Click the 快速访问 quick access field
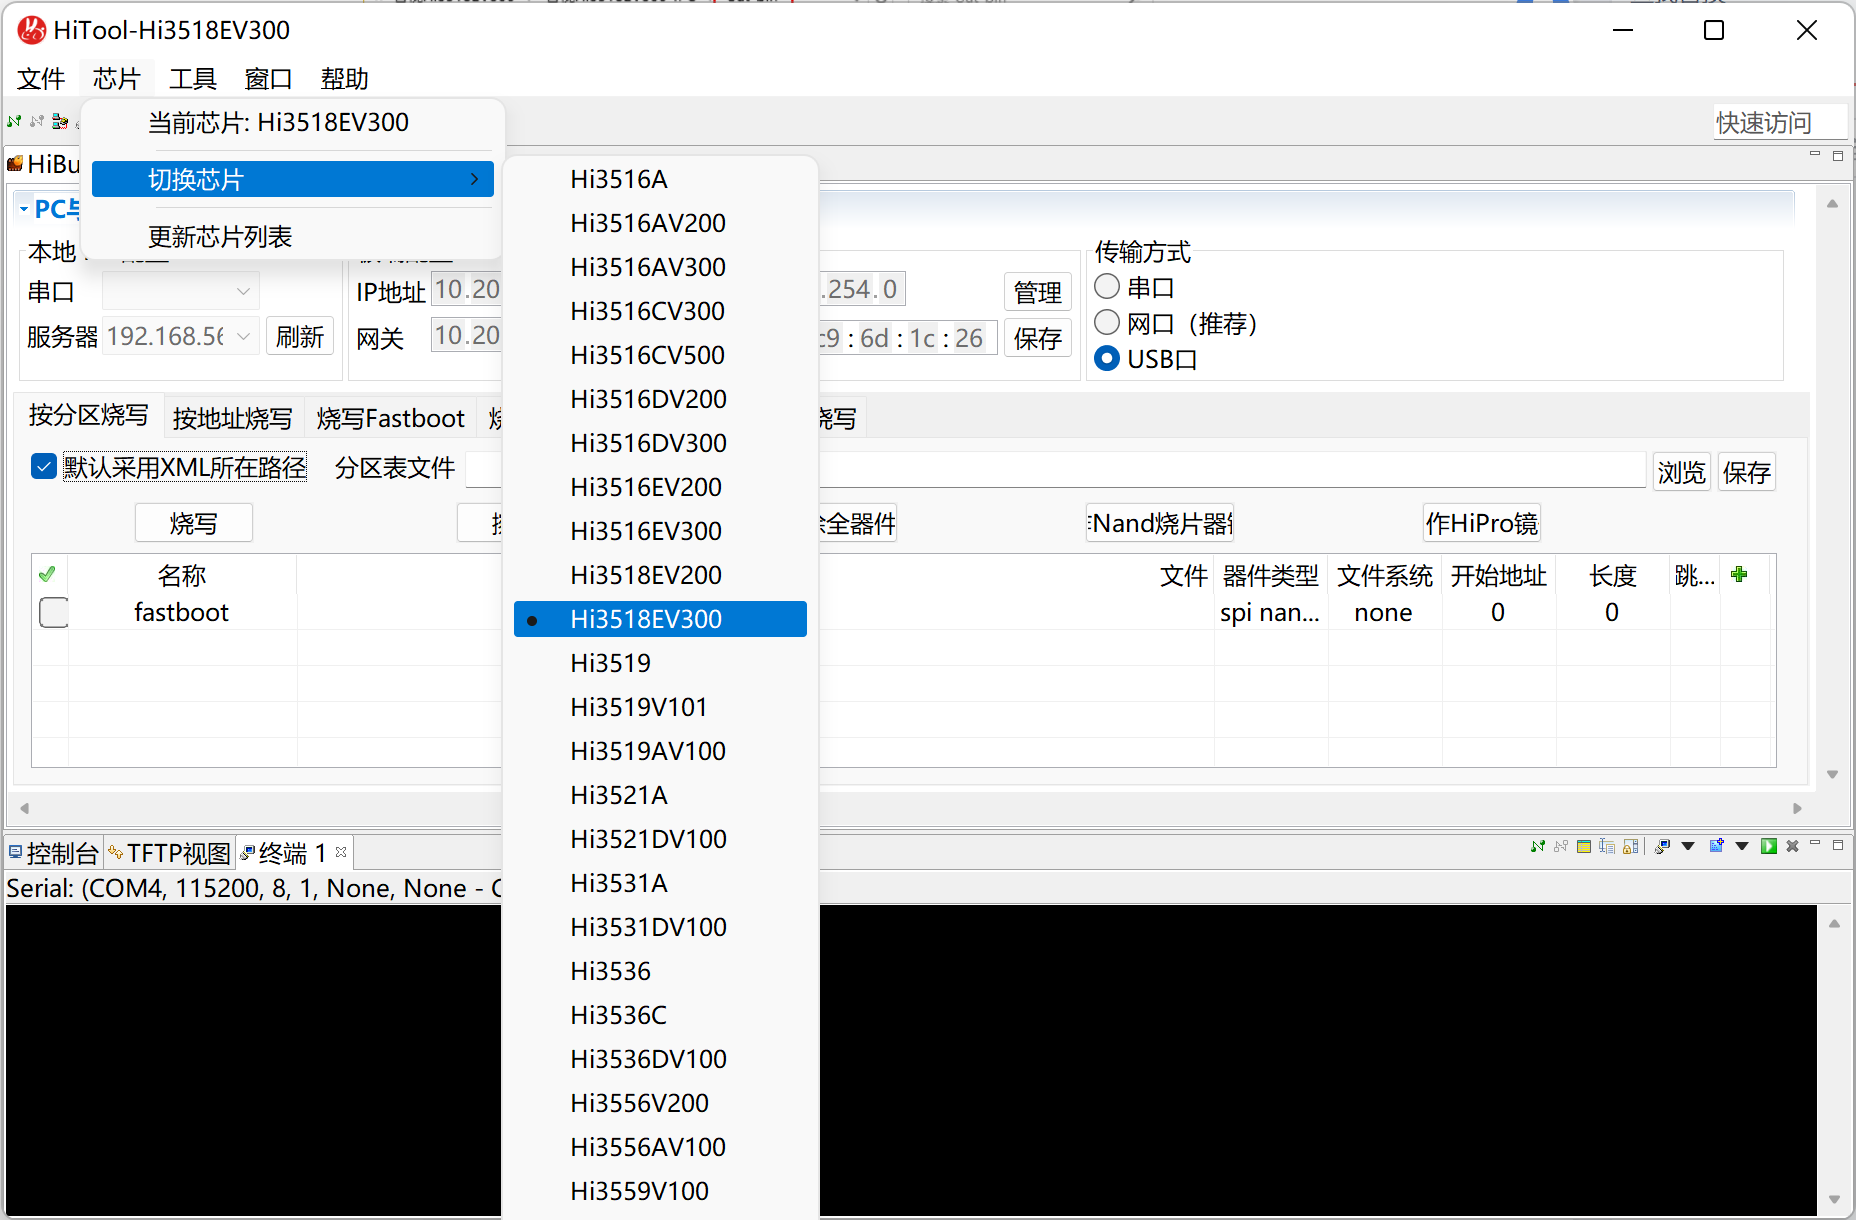 [1780, 122]
